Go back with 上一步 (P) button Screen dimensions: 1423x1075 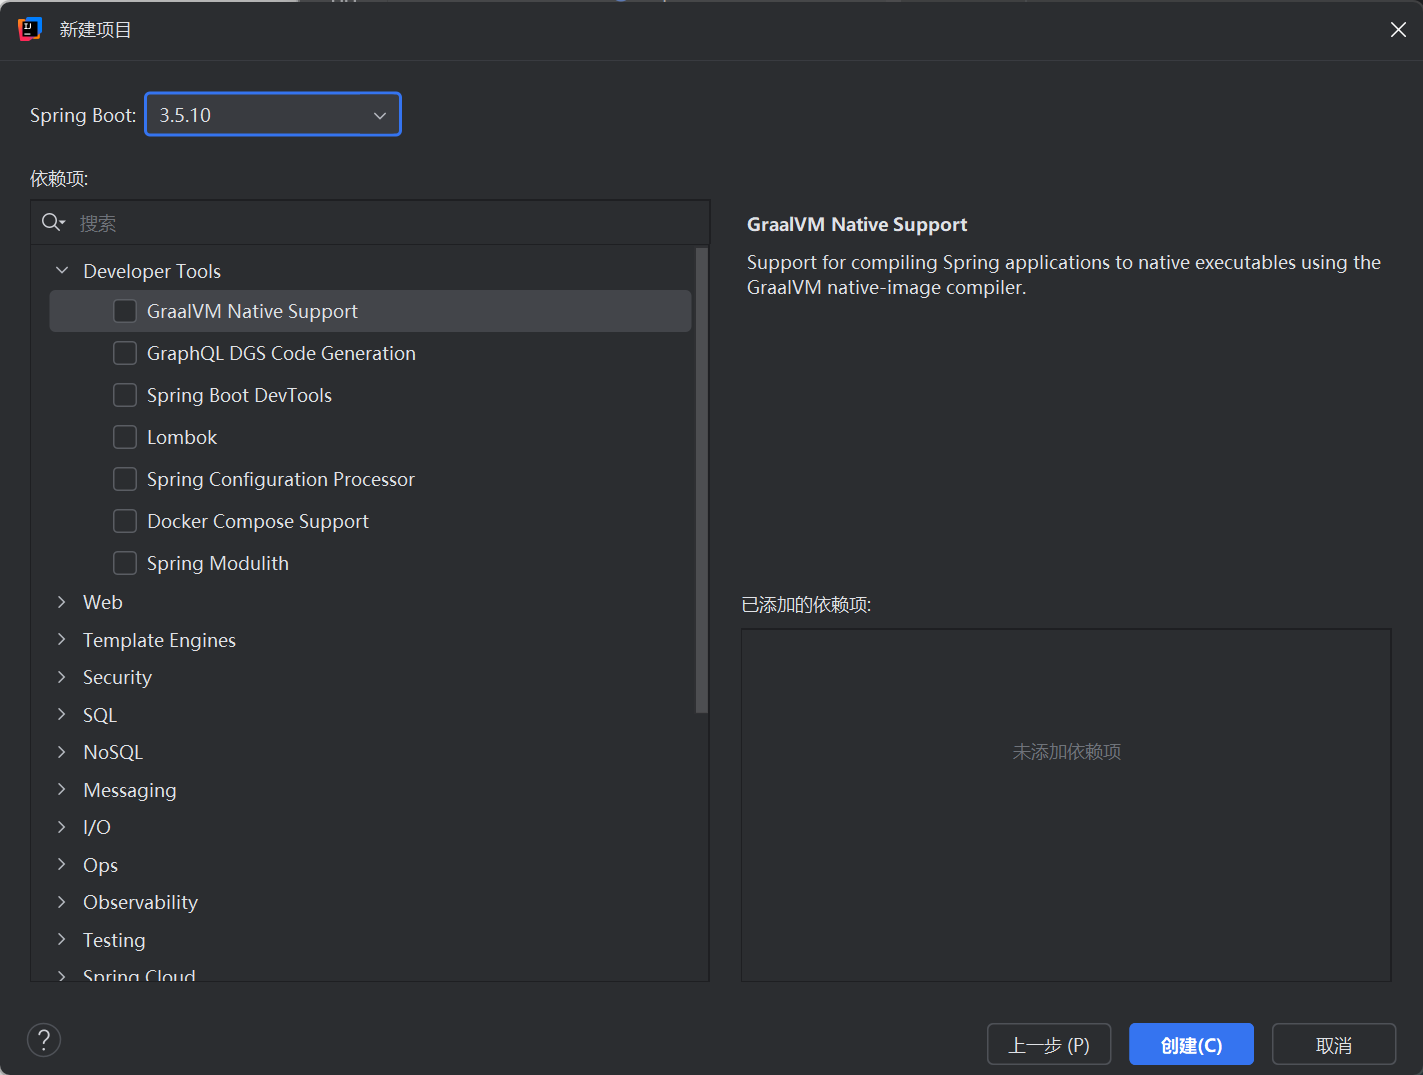[x=1049, y=1045]
